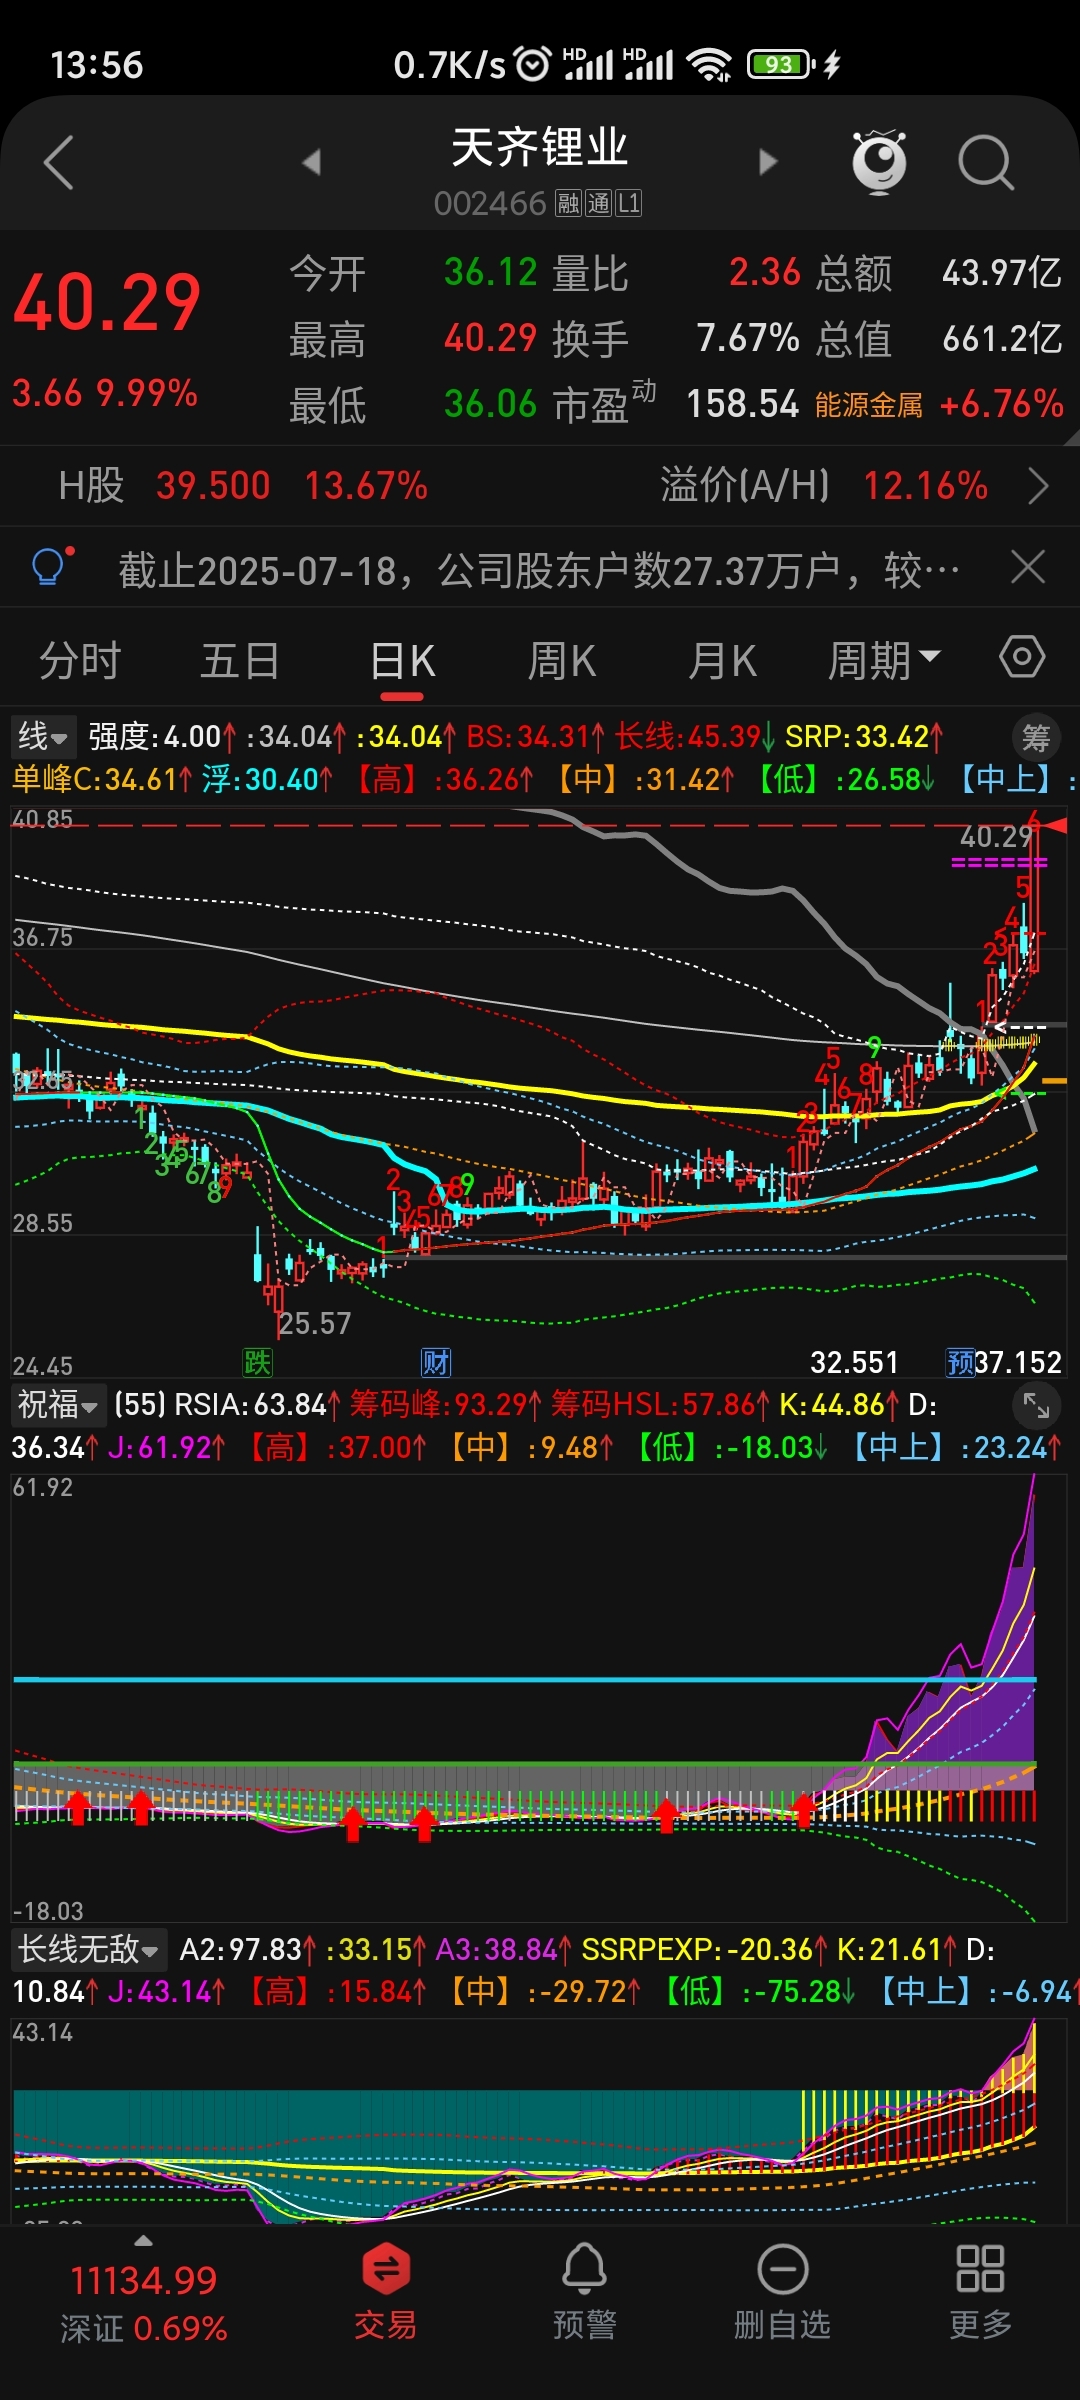Remove stock with 删自选
The height and width of the screenshot is (2400, 1080).
pos(782,2290)
